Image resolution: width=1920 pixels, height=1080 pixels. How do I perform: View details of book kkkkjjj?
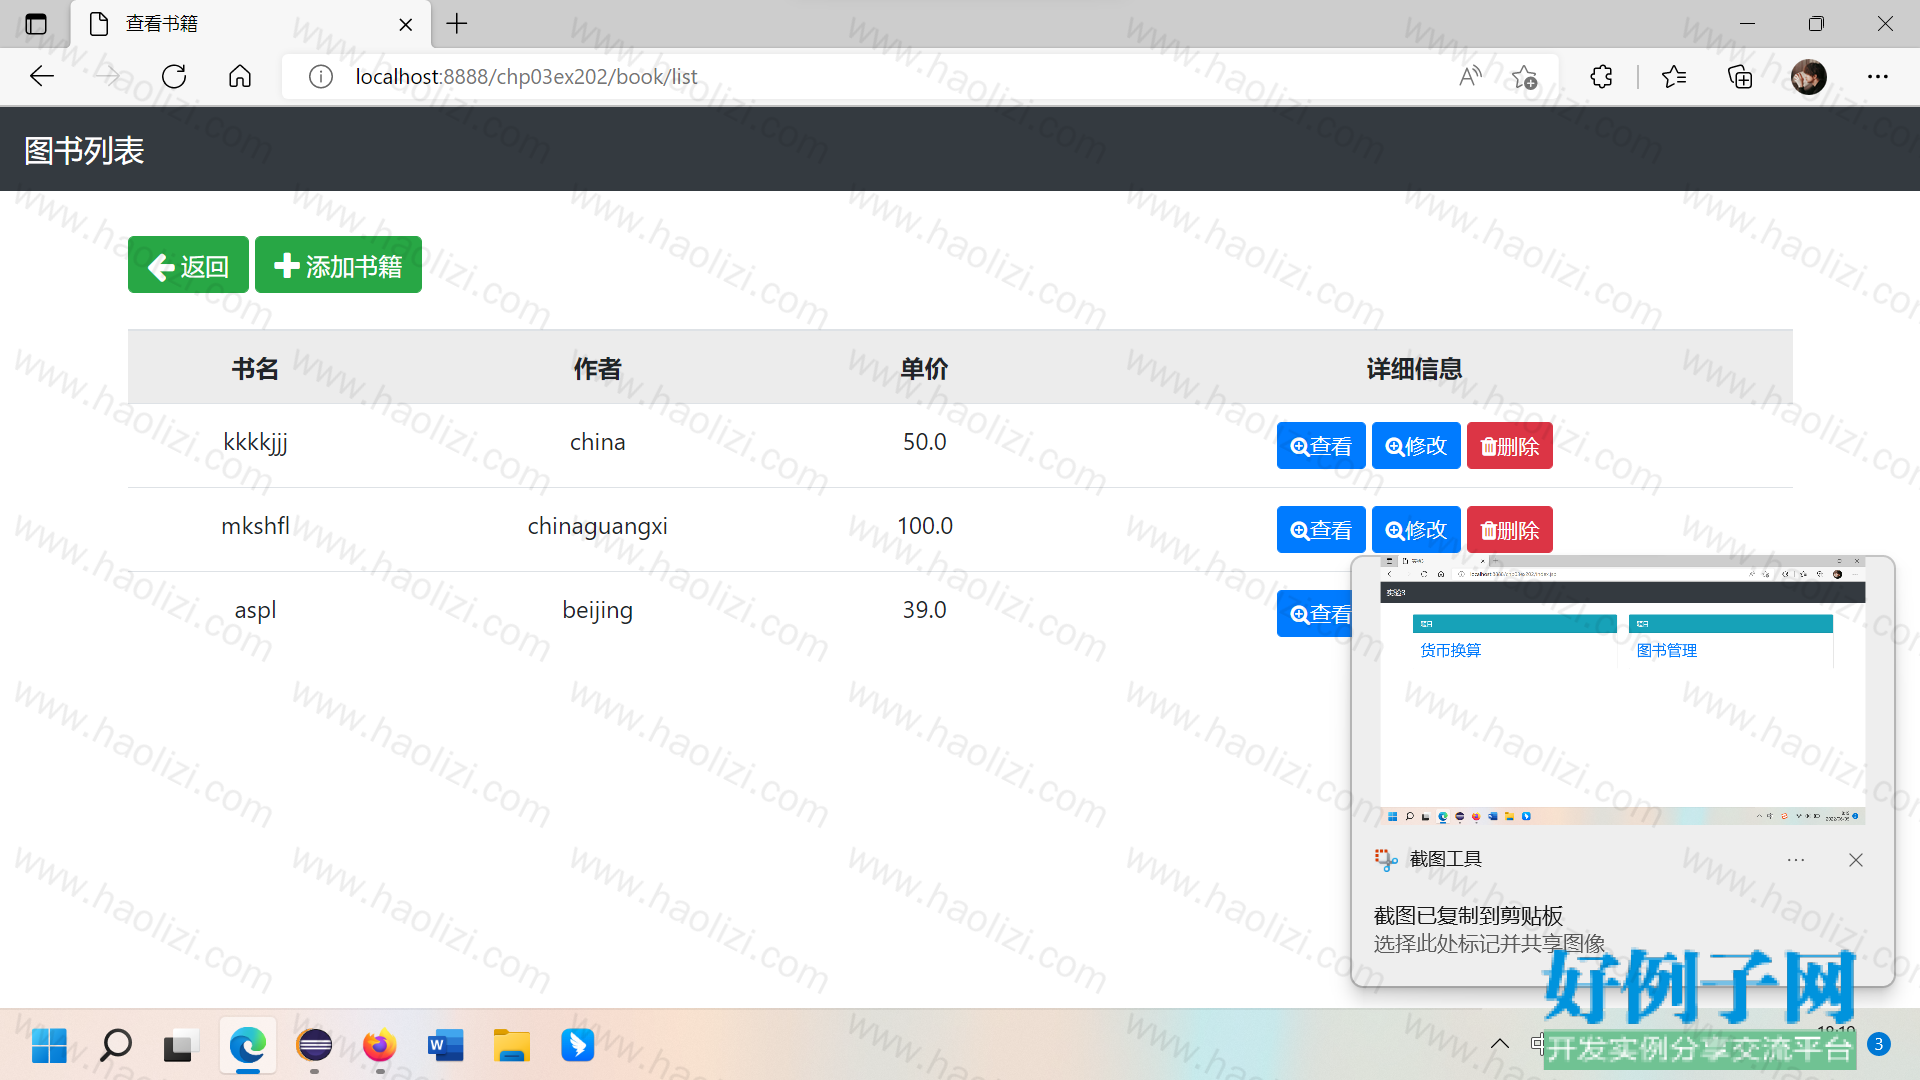pyautogui.click(x=1321, y=446)
